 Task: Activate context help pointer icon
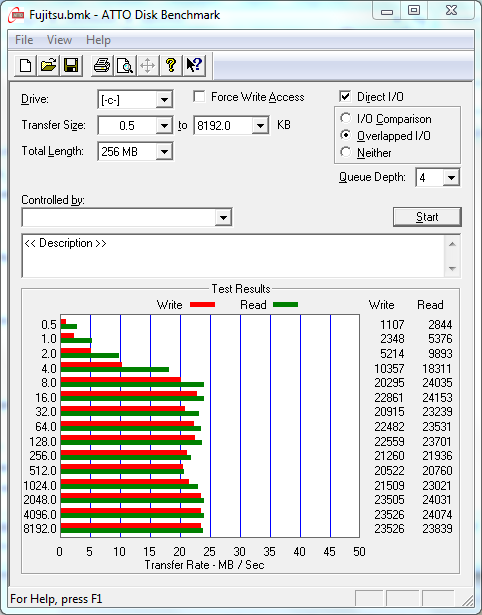(x=194, y=66)
